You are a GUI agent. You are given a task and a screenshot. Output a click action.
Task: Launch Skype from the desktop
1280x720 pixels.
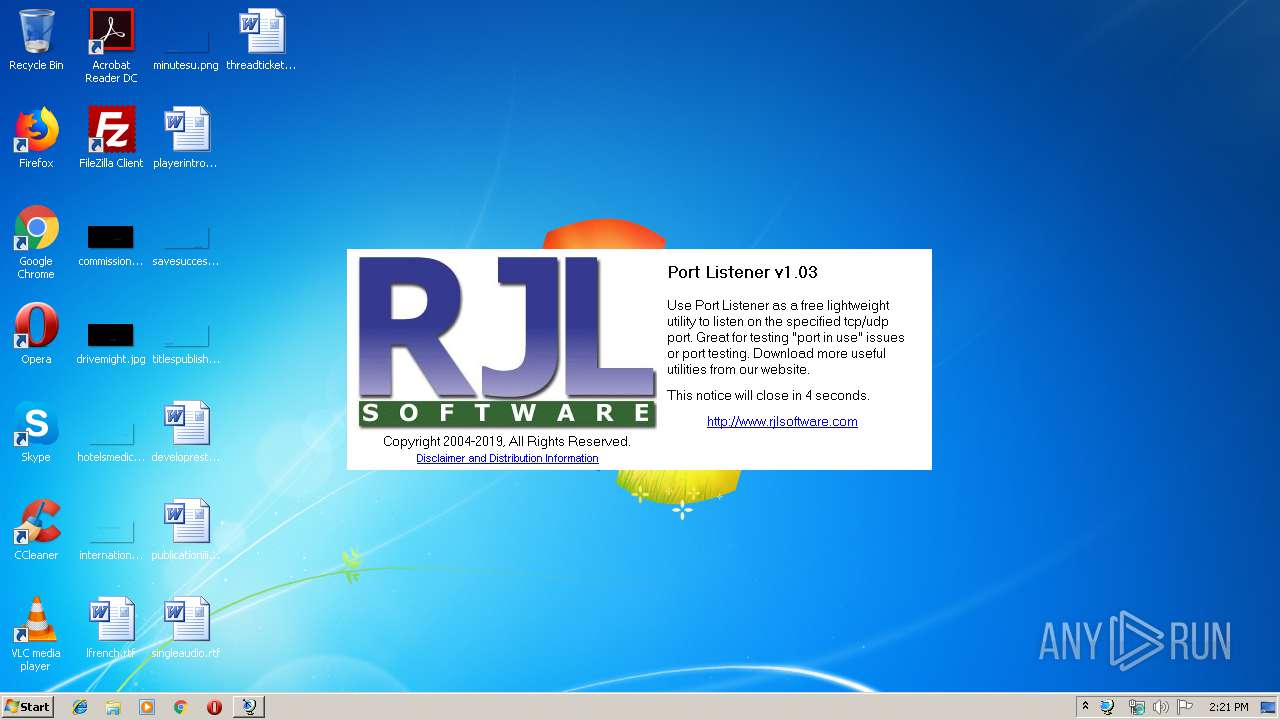pos(36,432)
